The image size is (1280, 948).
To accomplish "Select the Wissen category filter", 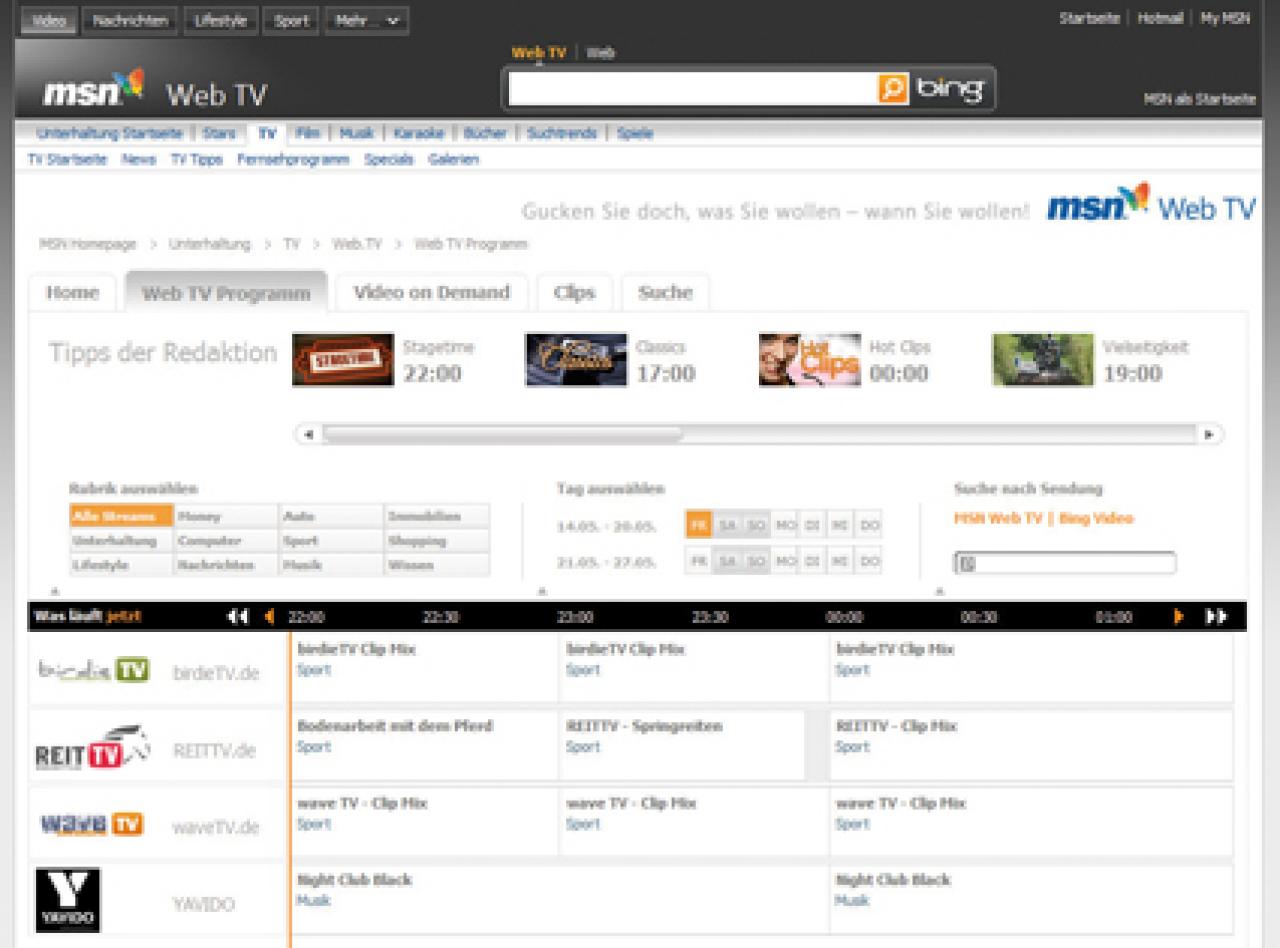I will [x=437, y=565].
